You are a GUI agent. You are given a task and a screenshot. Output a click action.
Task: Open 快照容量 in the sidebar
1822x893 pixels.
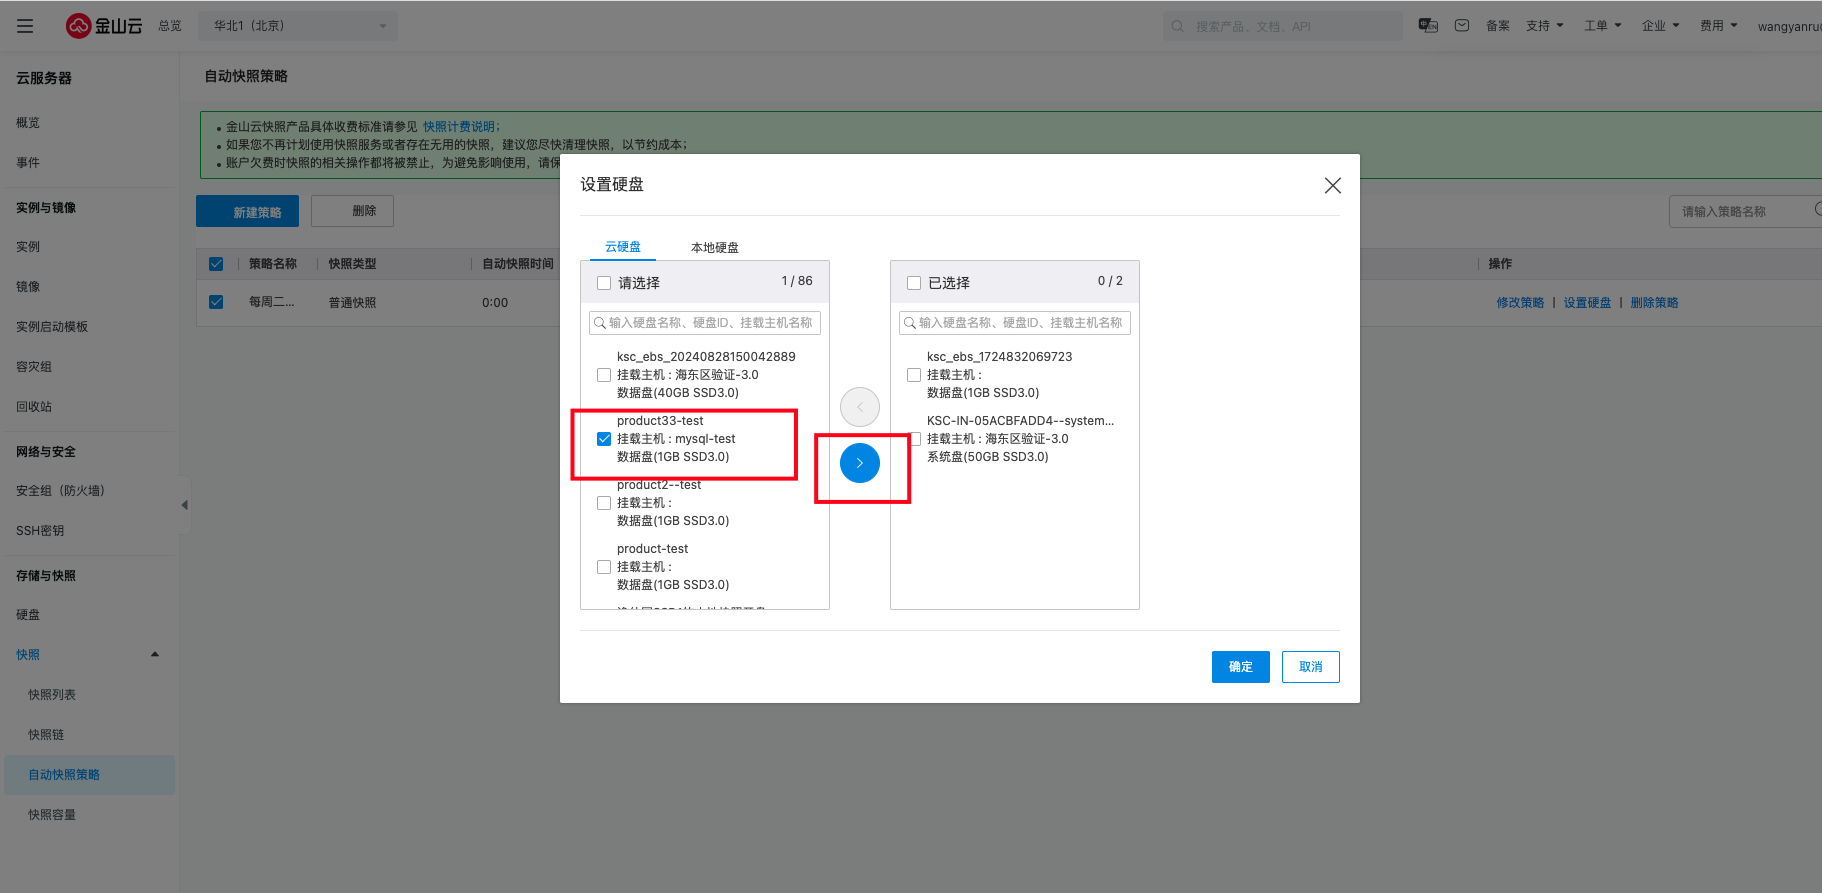pyautogui.click(x=52, y=815)
